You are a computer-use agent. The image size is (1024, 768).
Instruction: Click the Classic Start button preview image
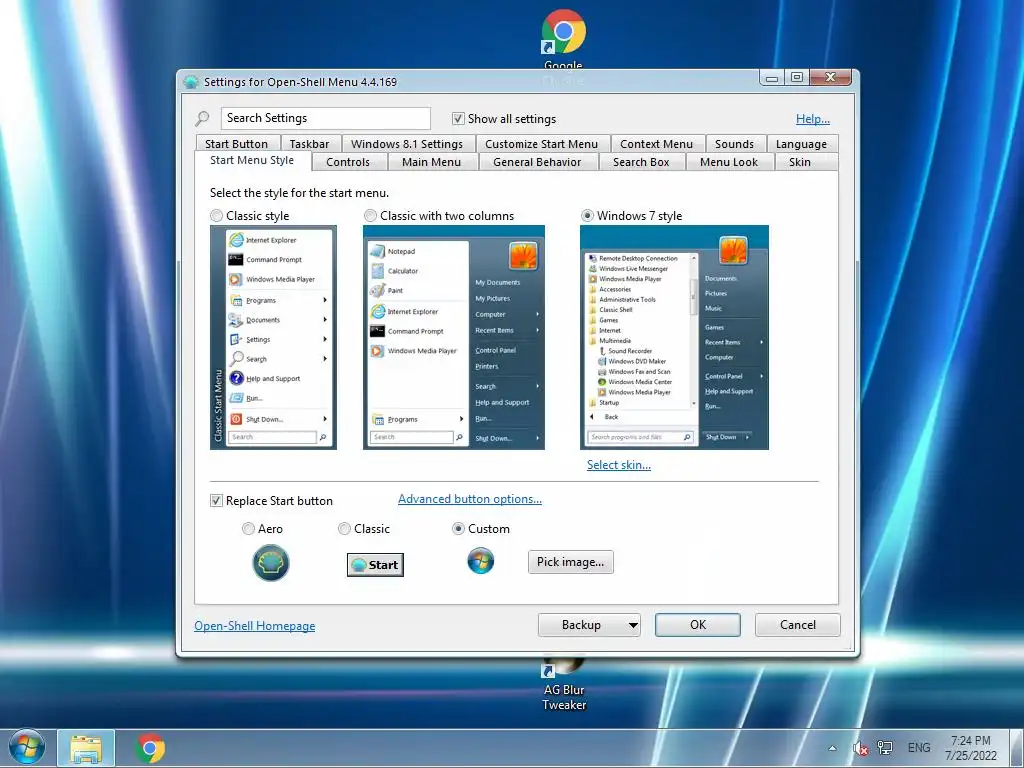point(375,565)
